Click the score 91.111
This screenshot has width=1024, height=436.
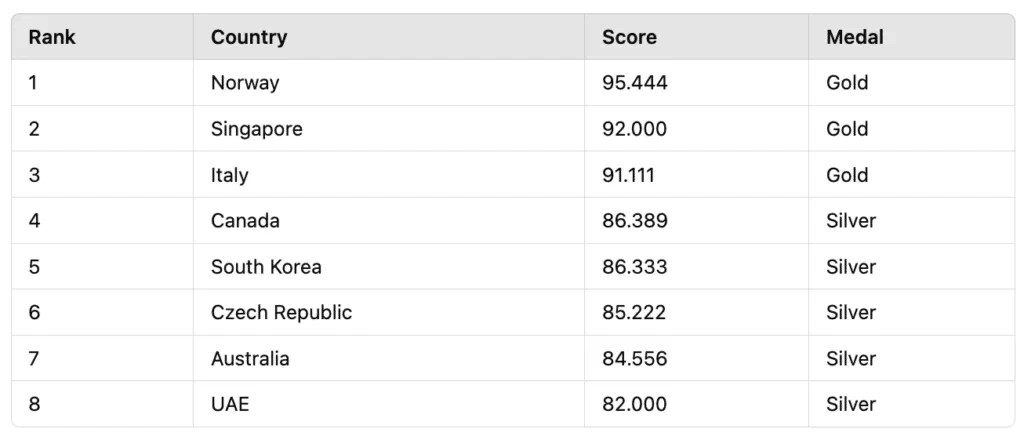[629, 175]
